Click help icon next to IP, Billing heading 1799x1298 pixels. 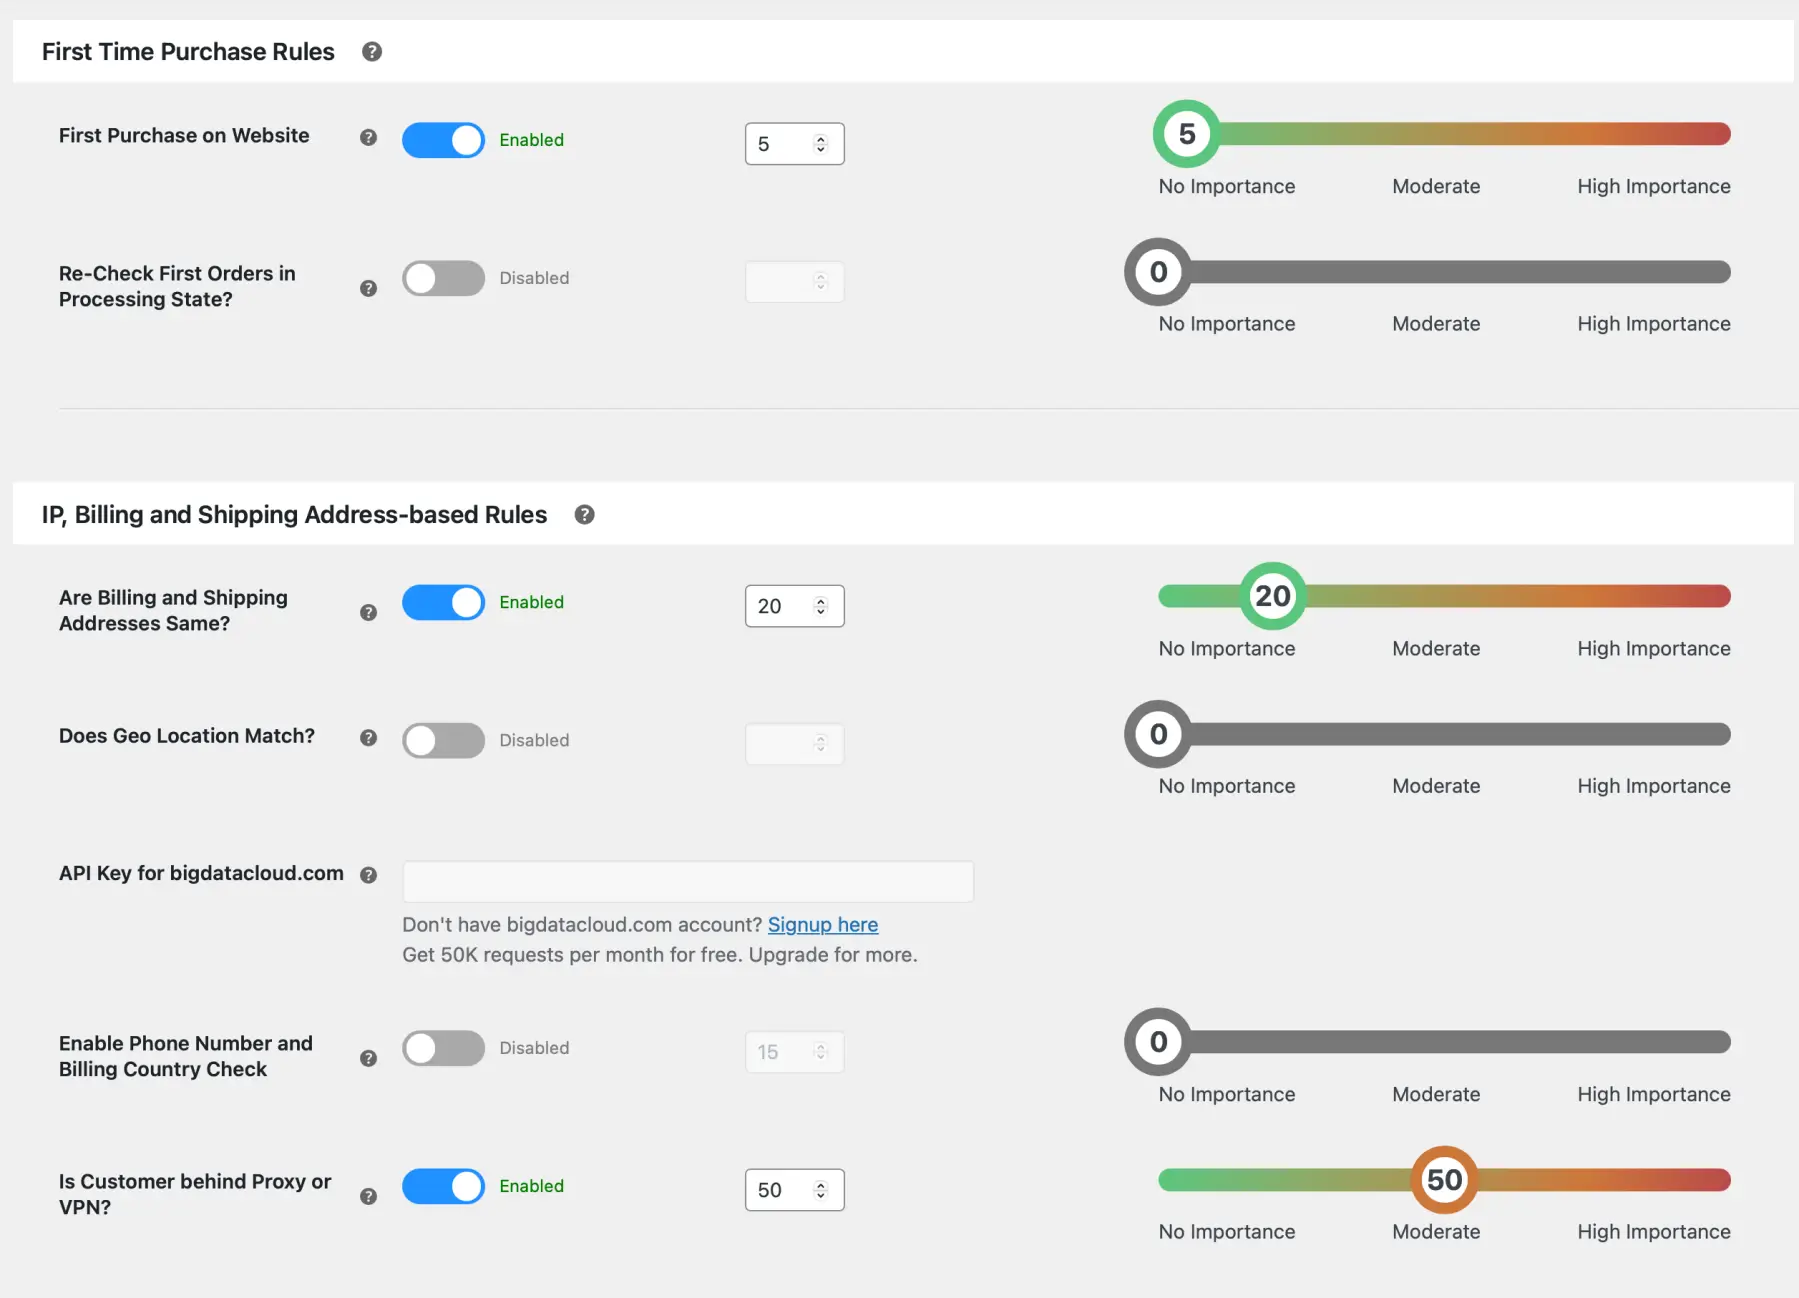pyautogui.click(x=585, y=515)
